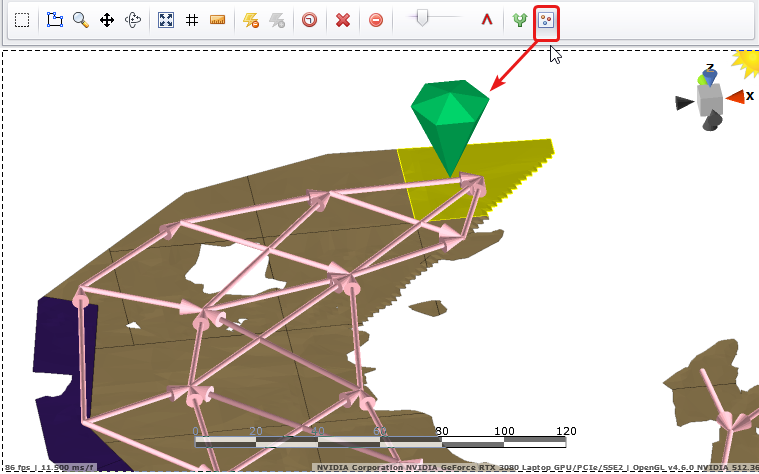Click the red minus remove icon

[376, 20]
